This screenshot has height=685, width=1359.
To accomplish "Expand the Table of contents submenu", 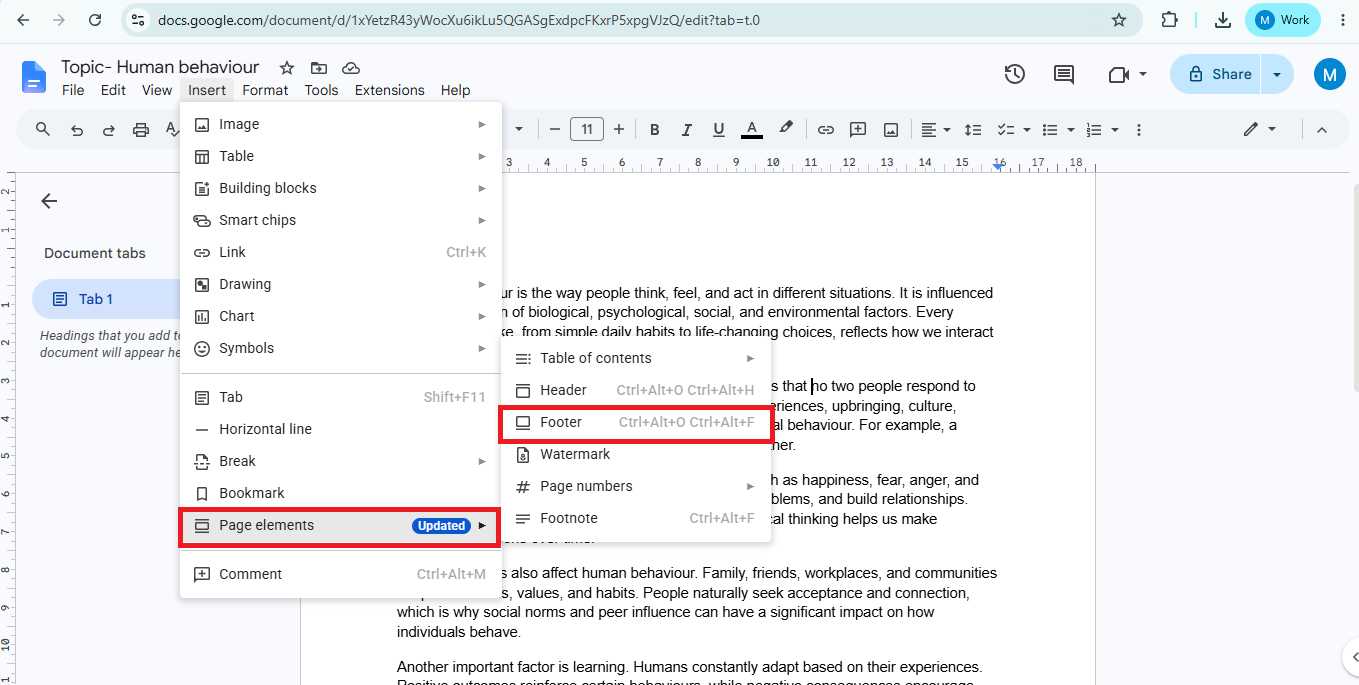I will (751, 358).
